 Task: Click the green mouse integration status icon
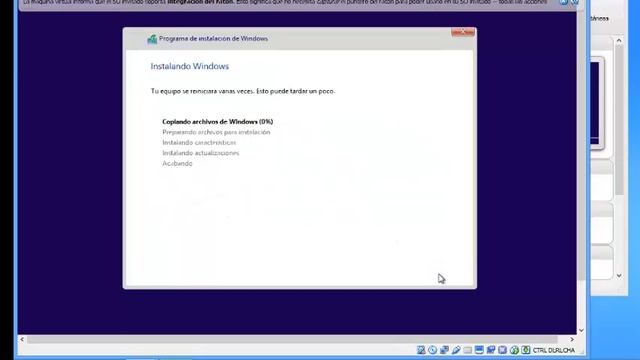pyautogui.click(x=514, y=350)
